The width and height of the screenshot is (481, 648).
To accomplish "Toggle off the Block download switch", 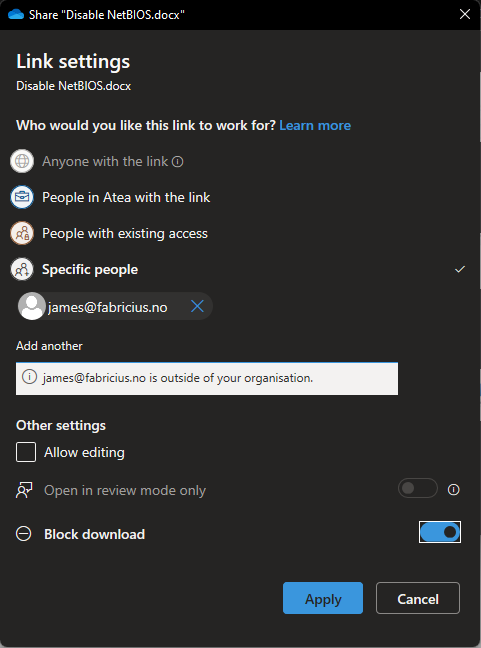I will coord(440,532).
